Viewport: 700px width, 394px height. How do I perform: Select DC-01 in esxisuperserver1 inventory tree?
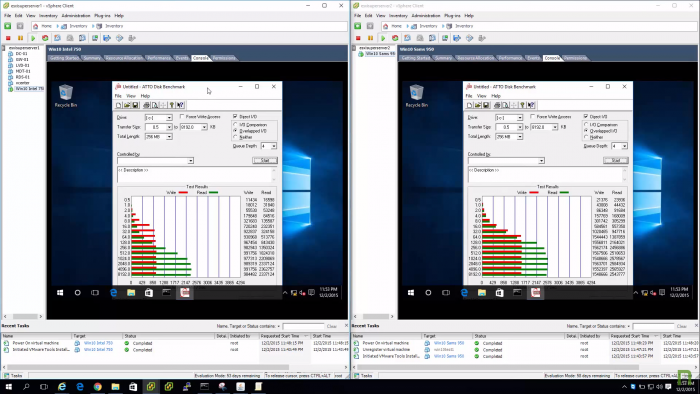pyautogui.click(x=22, y=54)
